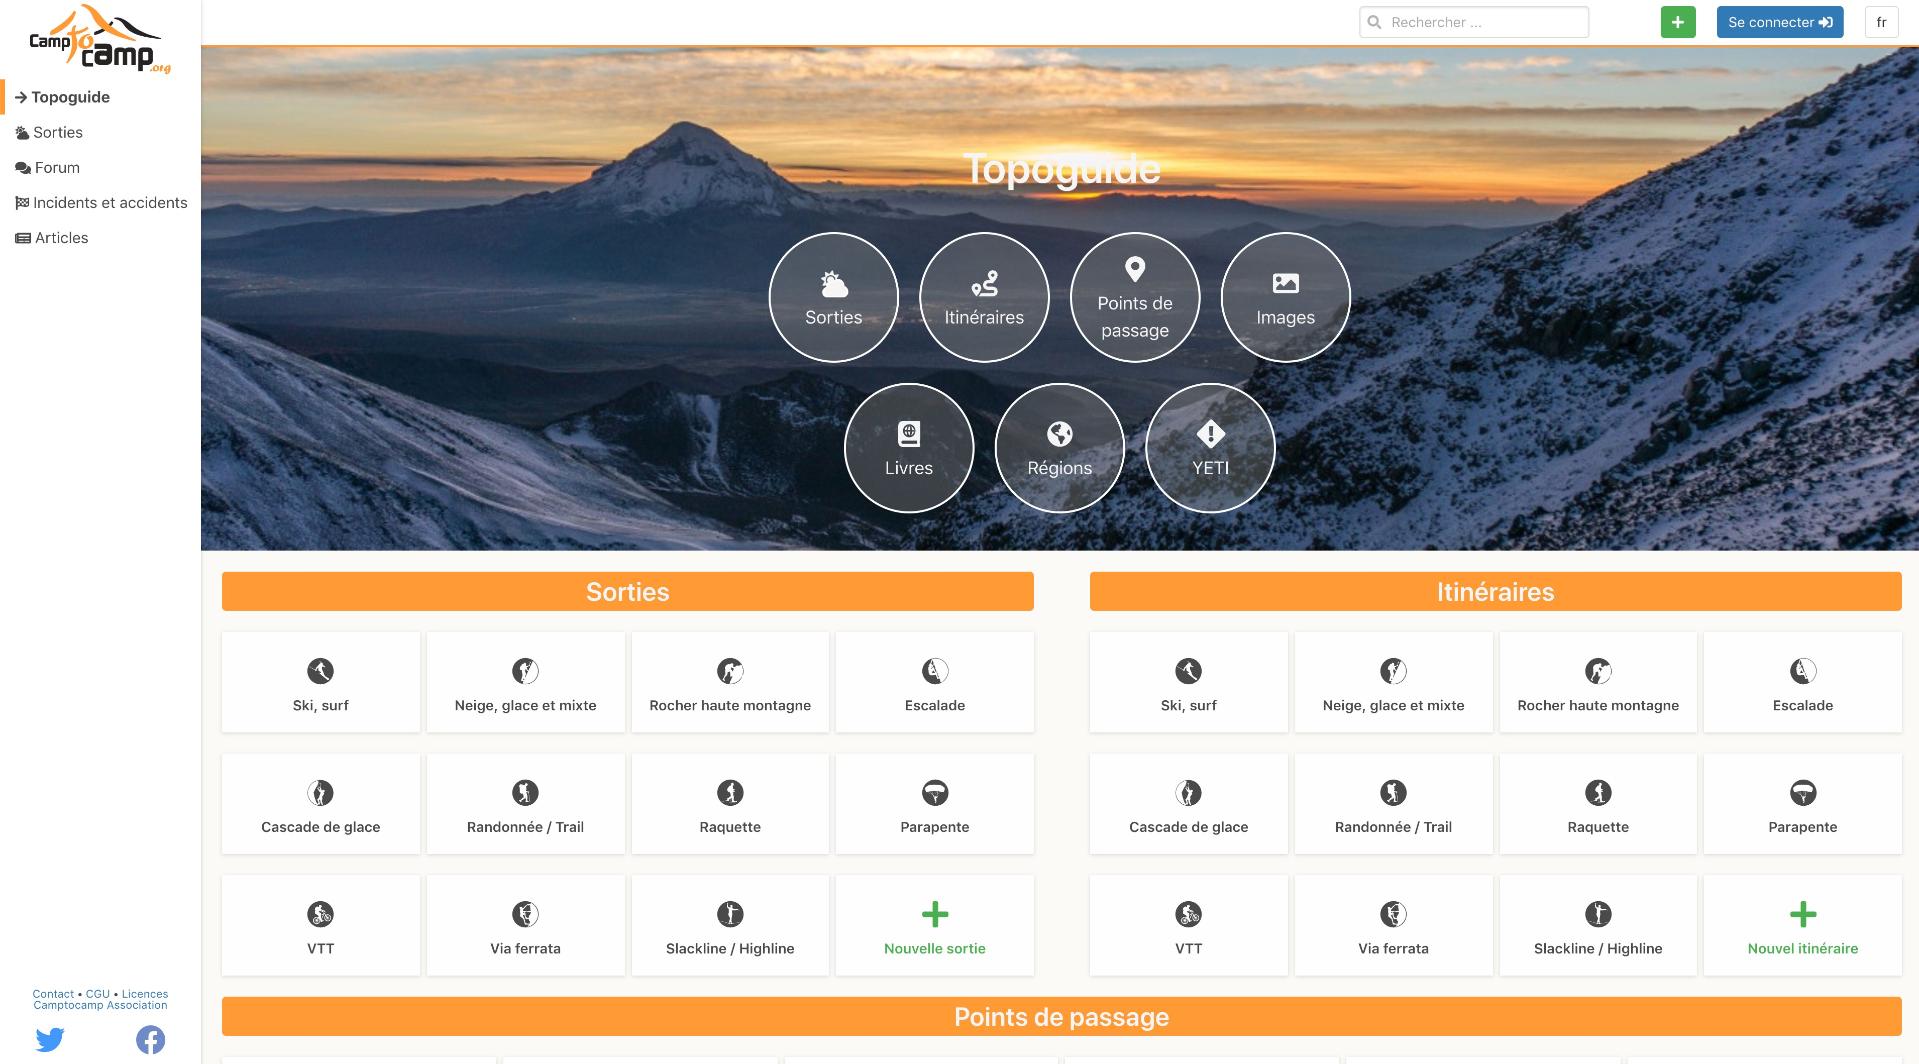Open the Sorties circle in the hero banner
This screenshot has width=1919, height=1064.
click(833, 297)
